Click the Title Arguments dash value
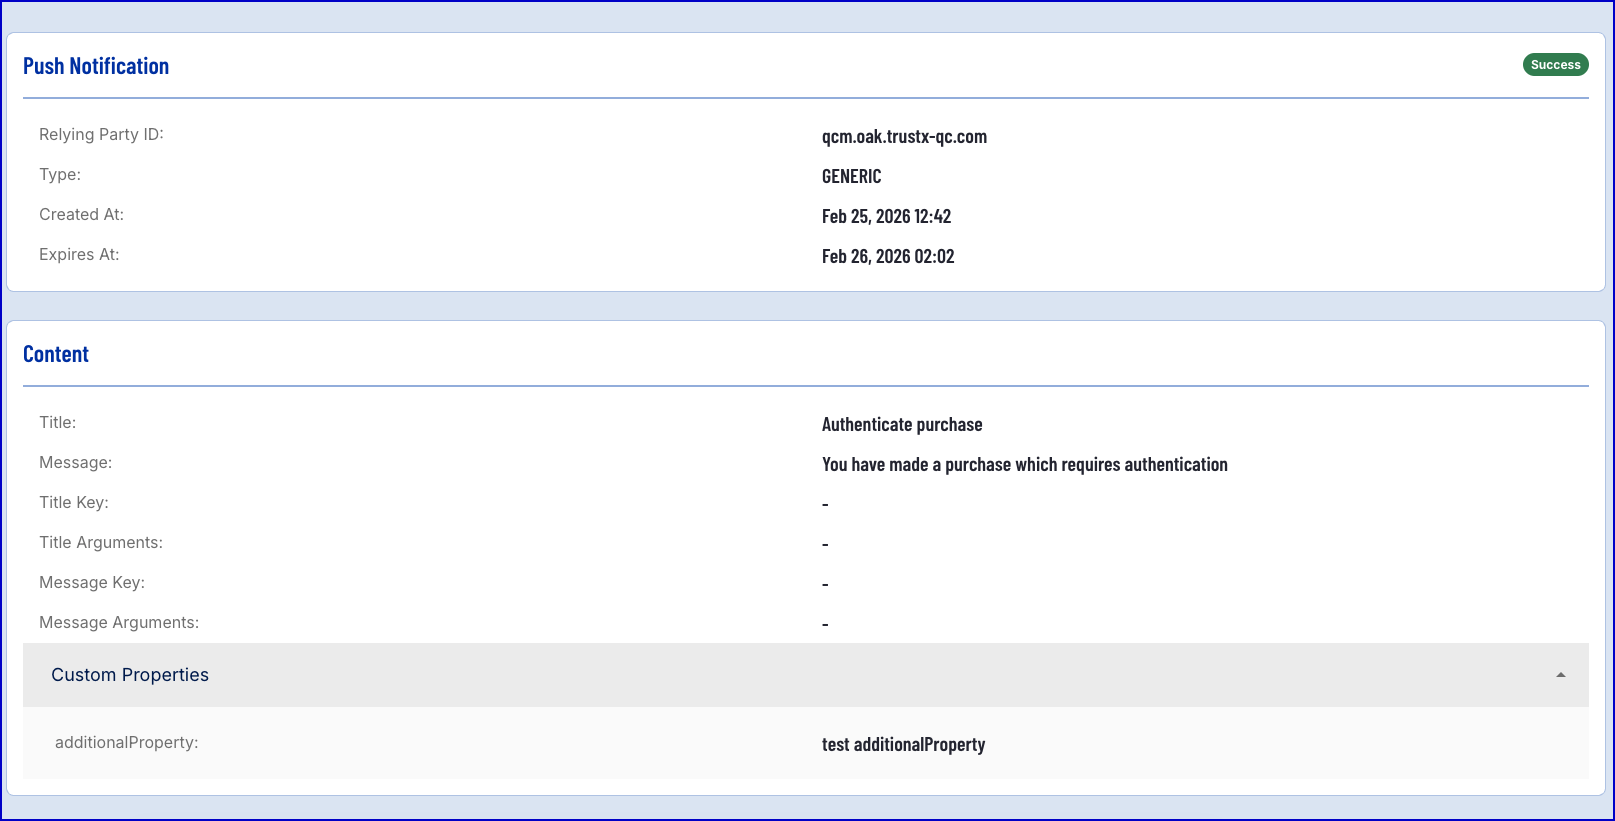The width and height of the screenshot is (1615, 821). point(825,545)
